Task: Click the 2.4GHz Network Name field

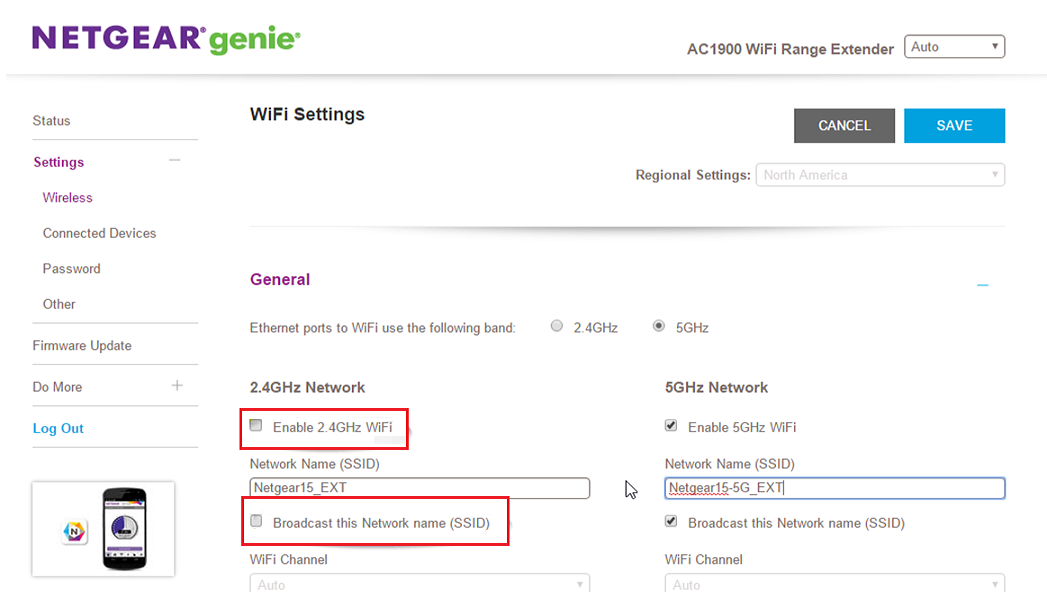Action: 419,488
